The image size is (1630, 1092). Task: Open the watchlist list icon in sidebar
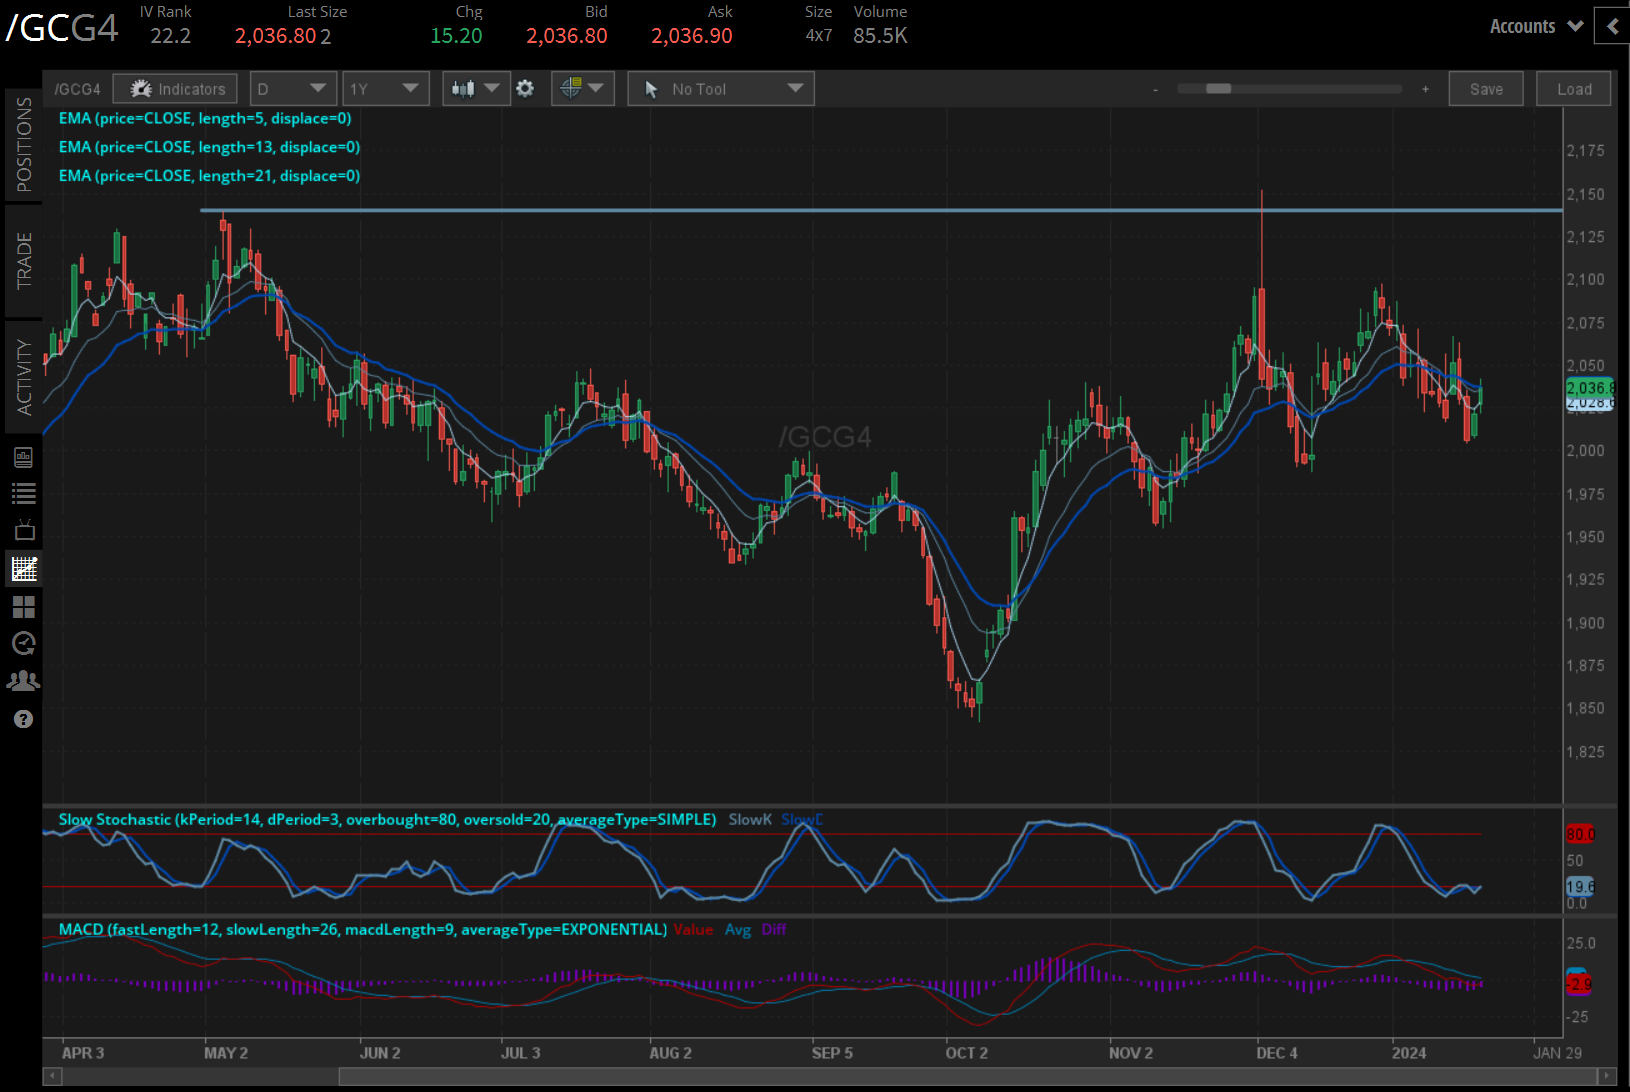pyautogui.click(x=24, y=493)
